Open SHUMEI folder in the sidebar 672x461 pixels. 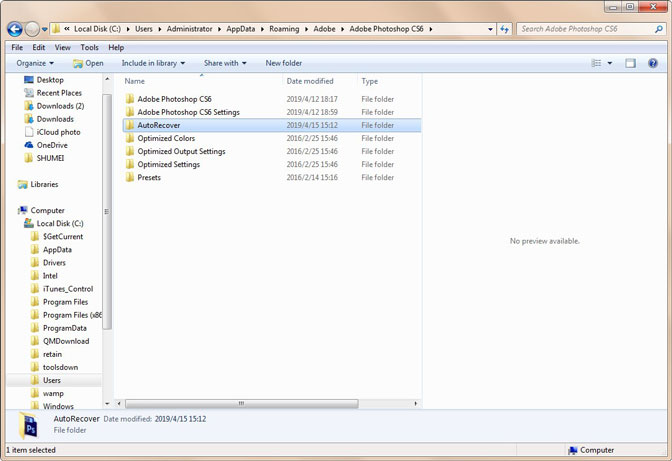coord(50,158)
